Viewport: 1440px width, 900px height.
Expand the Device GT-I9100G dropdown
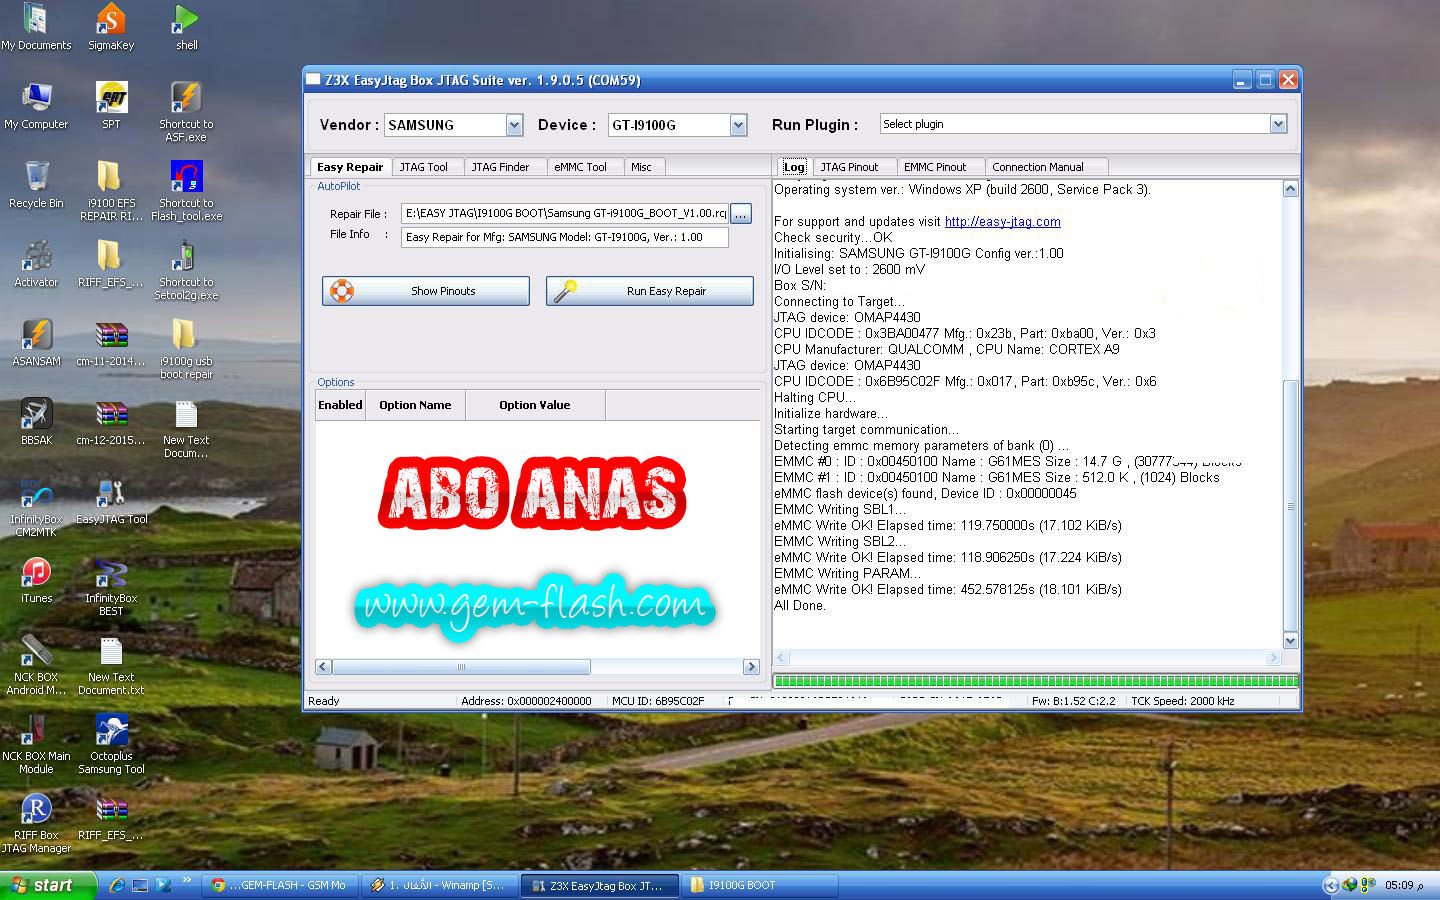coord(738,125)
